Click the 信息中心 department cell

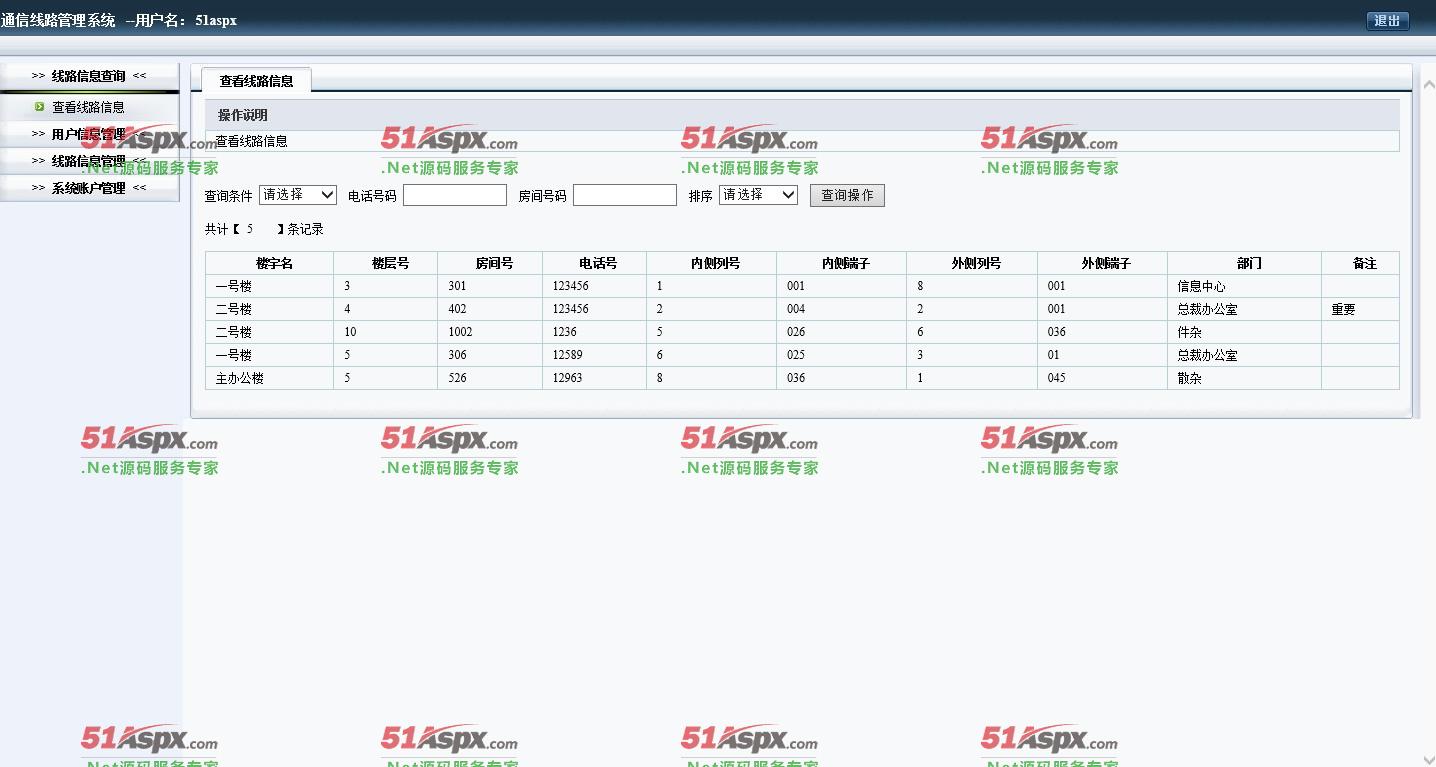pos(1201,286)
